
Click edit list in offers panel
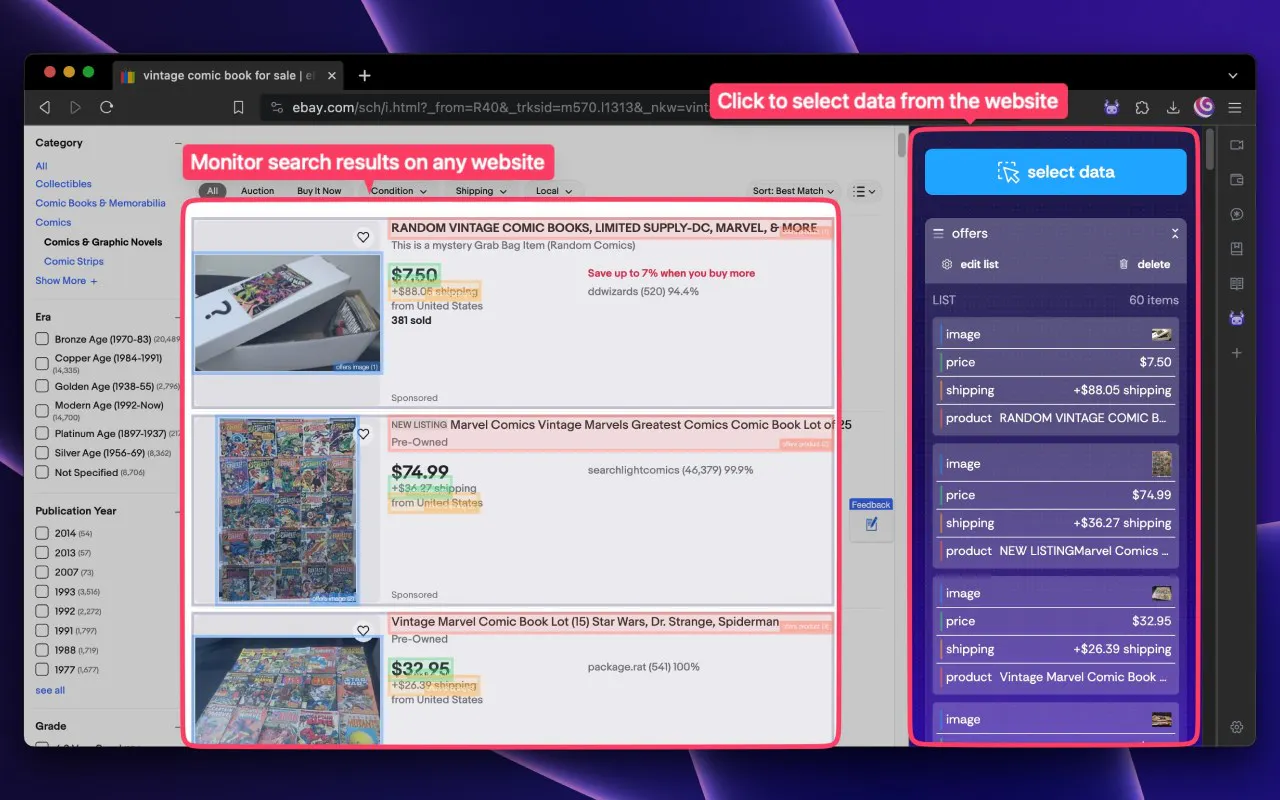tap(979, 264)
